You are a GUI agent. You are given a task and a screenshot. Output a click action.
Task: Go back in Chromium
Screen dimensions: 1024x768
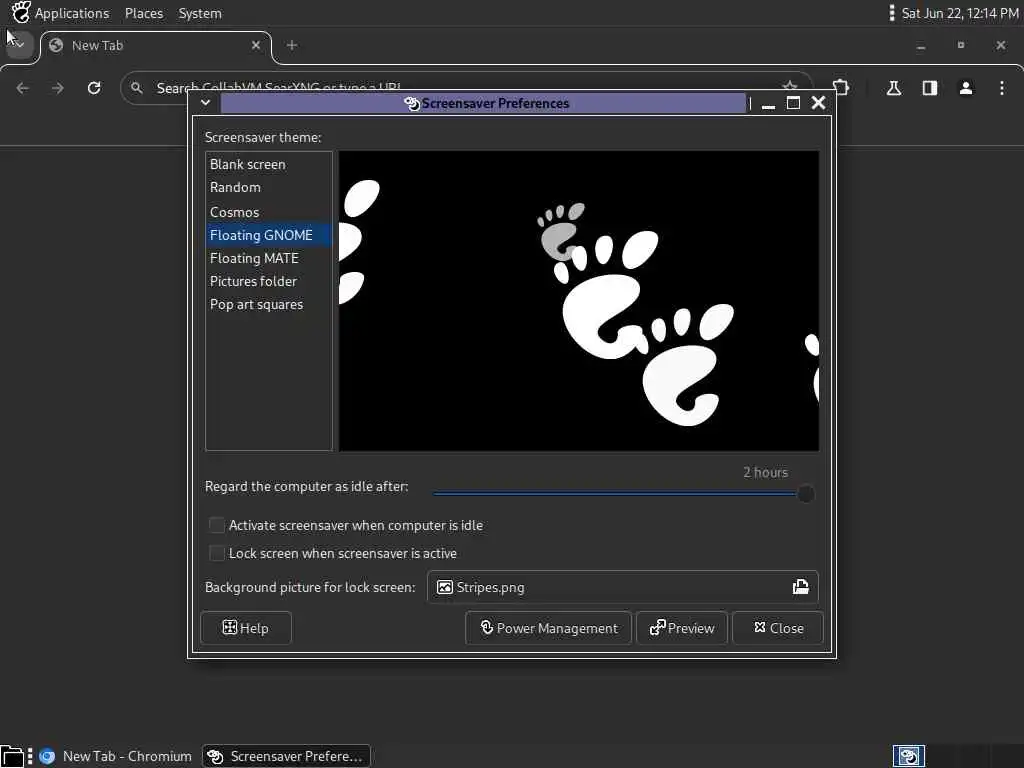point(23,88)
